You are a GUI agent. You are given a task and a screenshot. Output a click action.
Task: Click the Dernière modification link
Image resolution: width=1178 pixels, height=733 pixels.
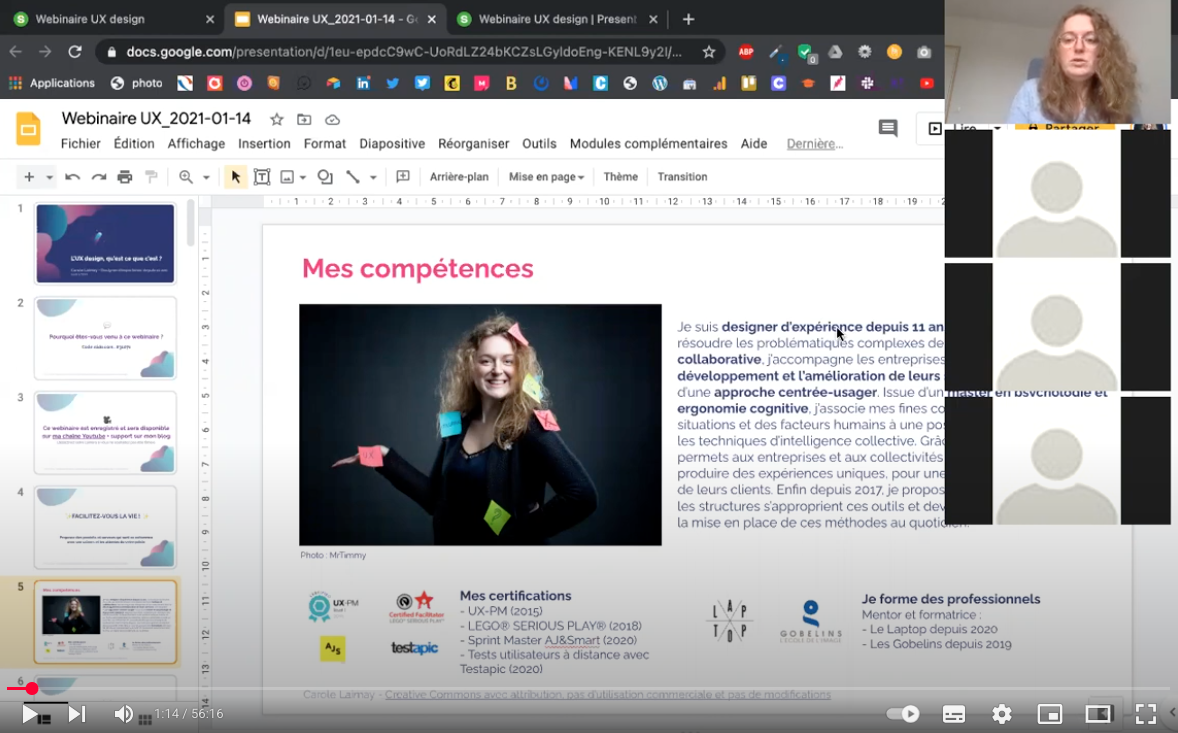[x=814, y=143]
